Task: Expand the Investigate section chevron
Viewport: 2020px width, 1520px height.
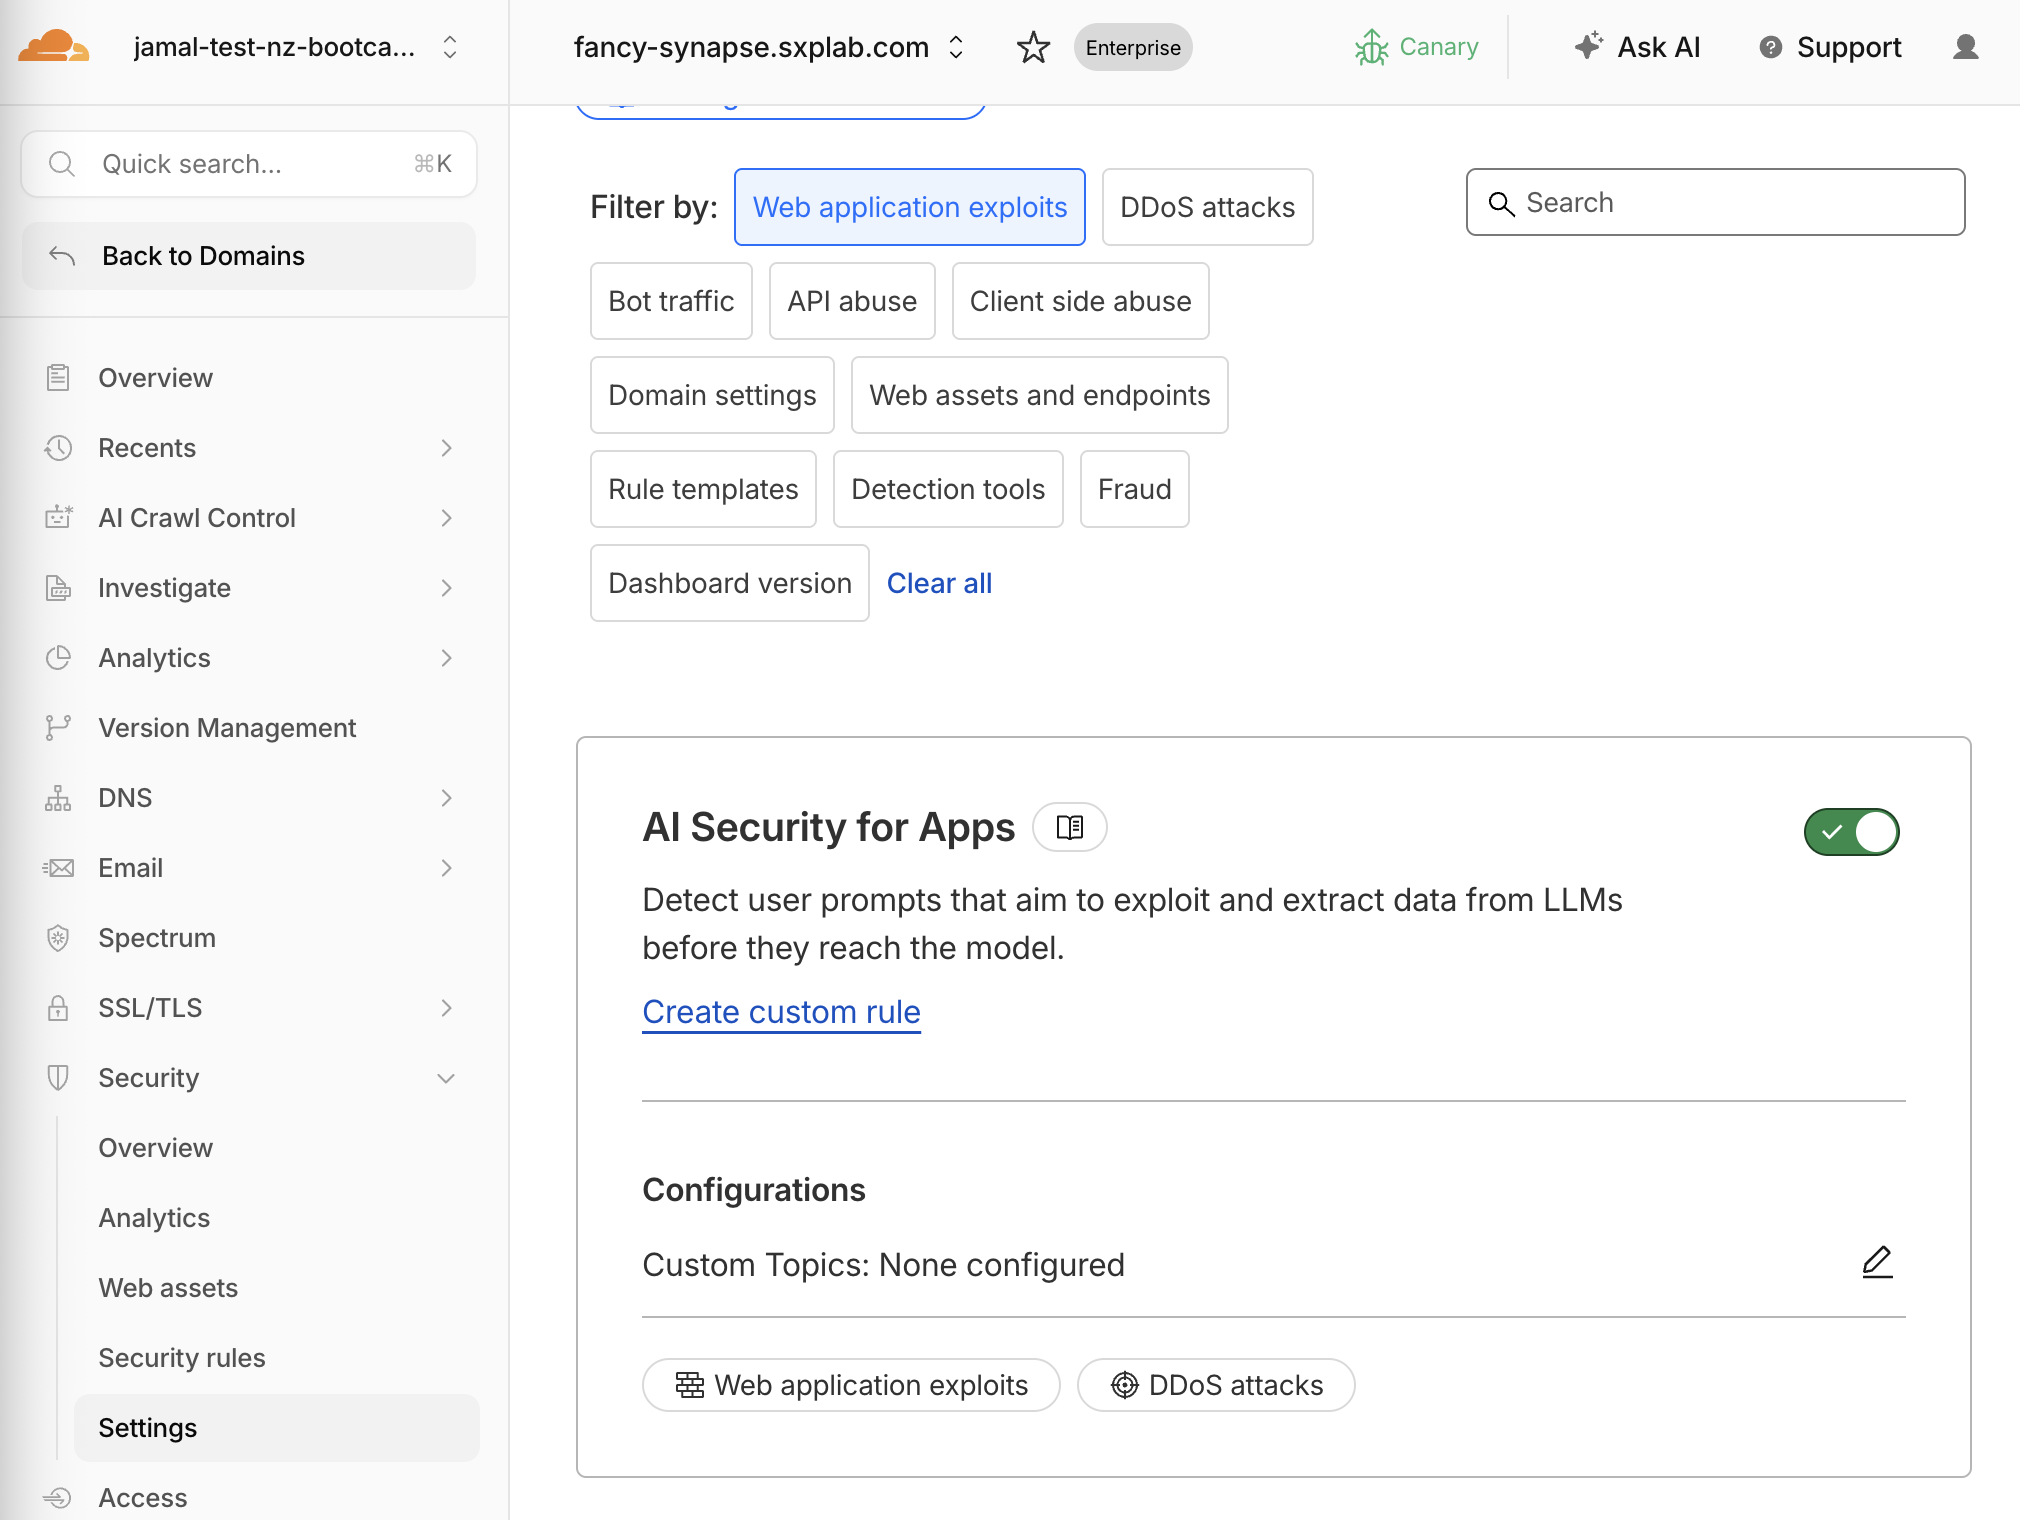Action: pos(446,588)
